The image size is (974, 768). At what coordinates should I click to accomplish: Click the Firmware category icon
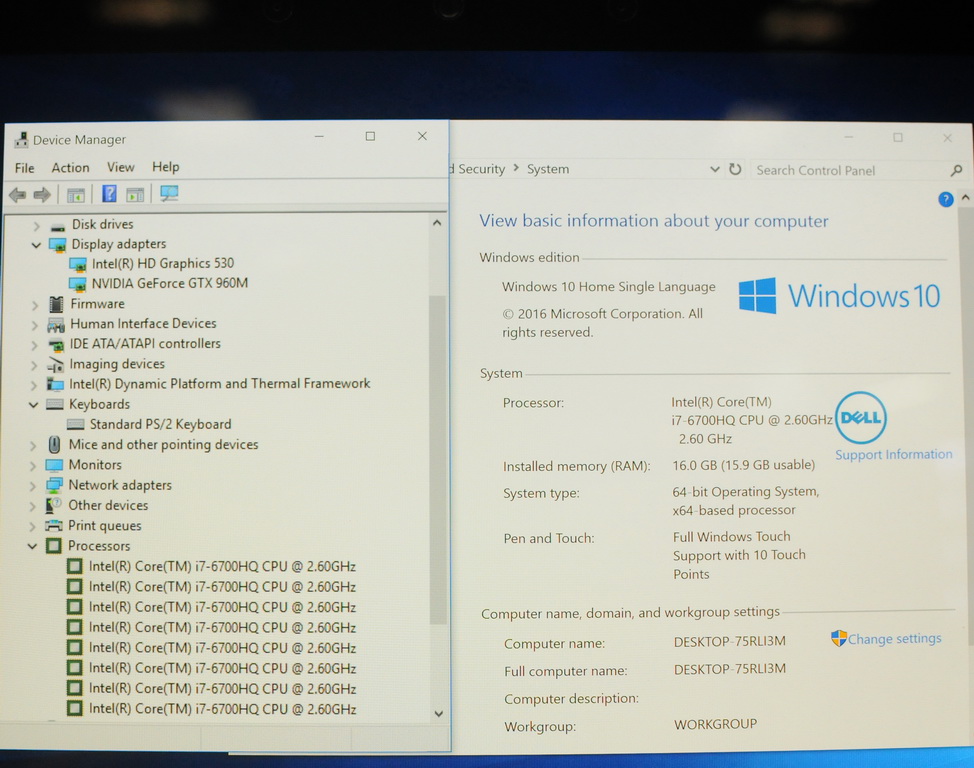57,304
